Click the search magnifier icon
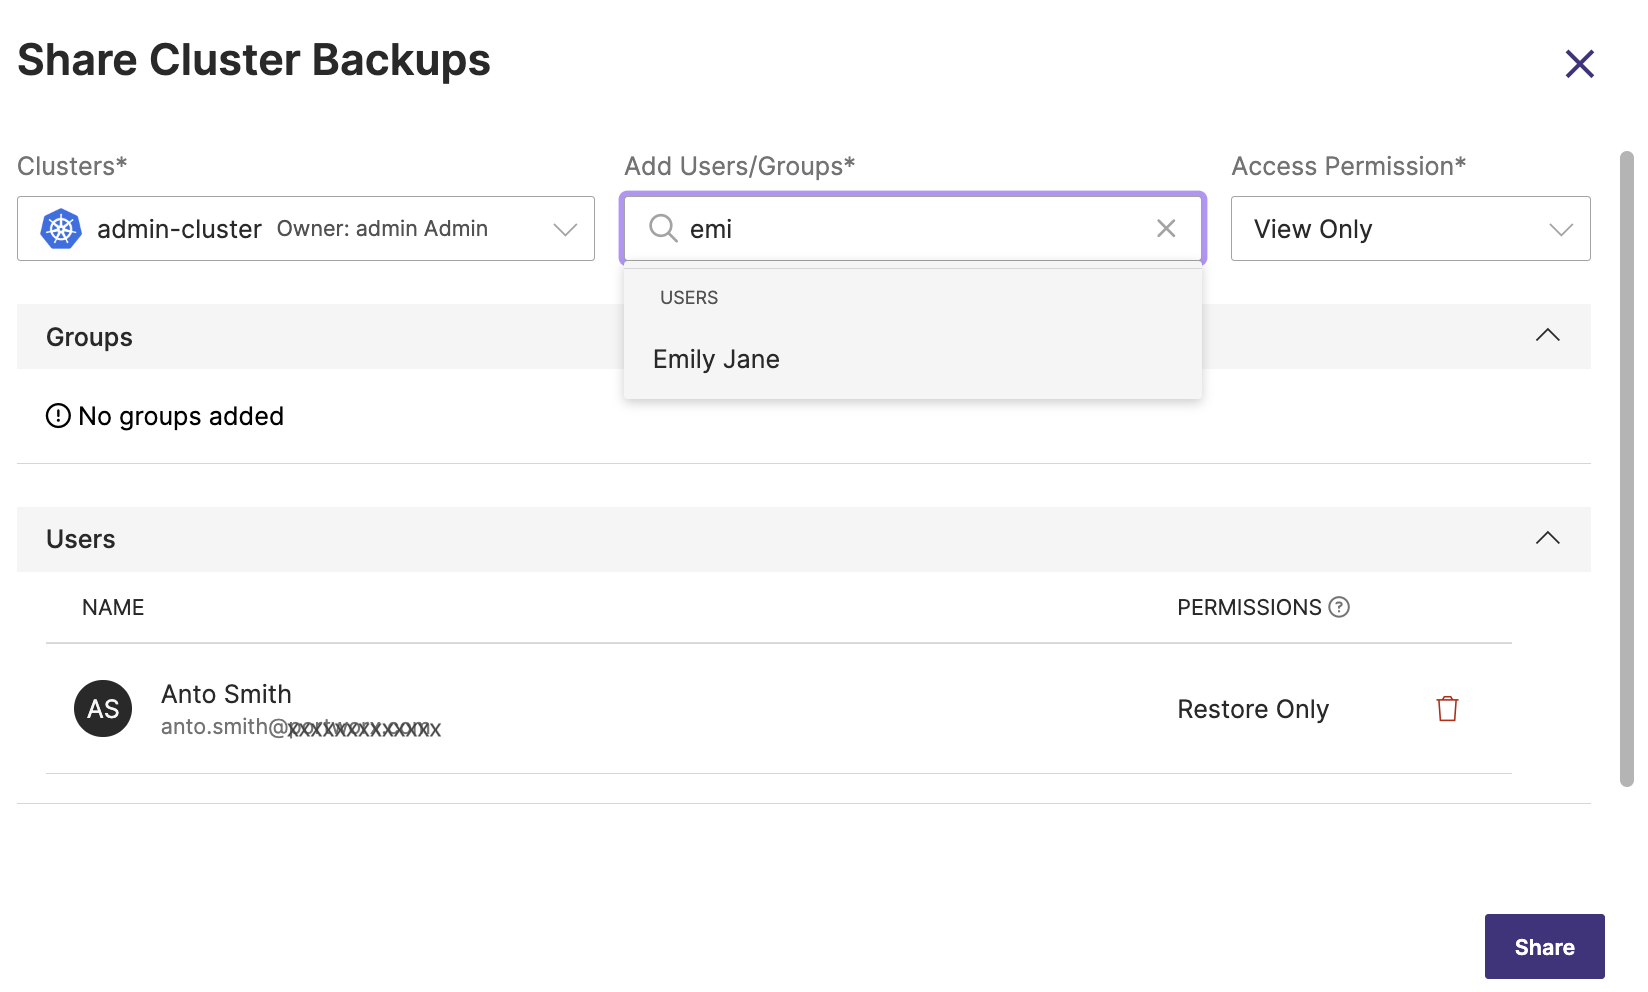 tap(663, 229)
